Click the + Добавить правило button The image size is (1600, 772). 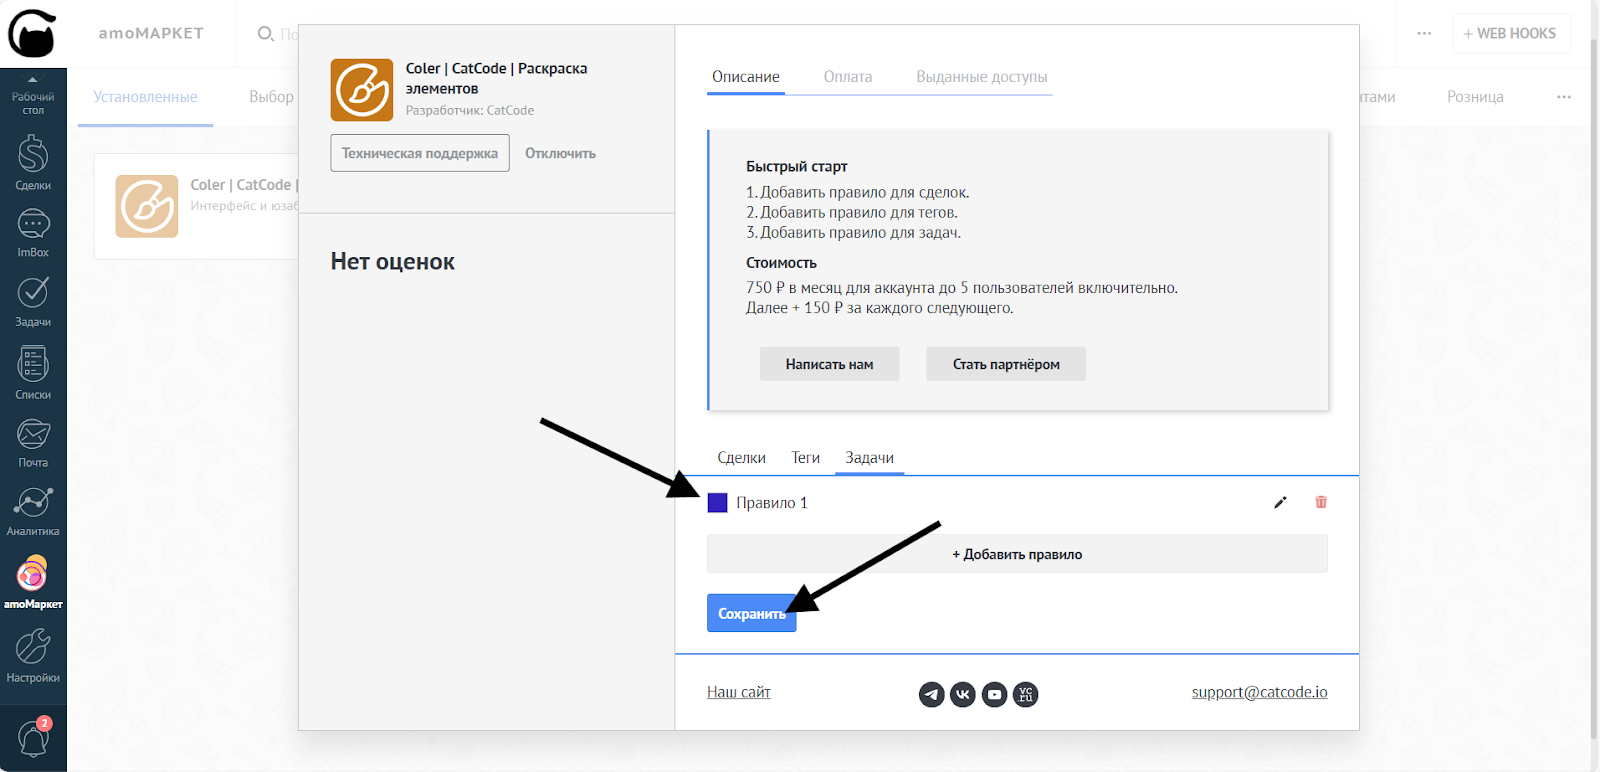click(1017, 554)
